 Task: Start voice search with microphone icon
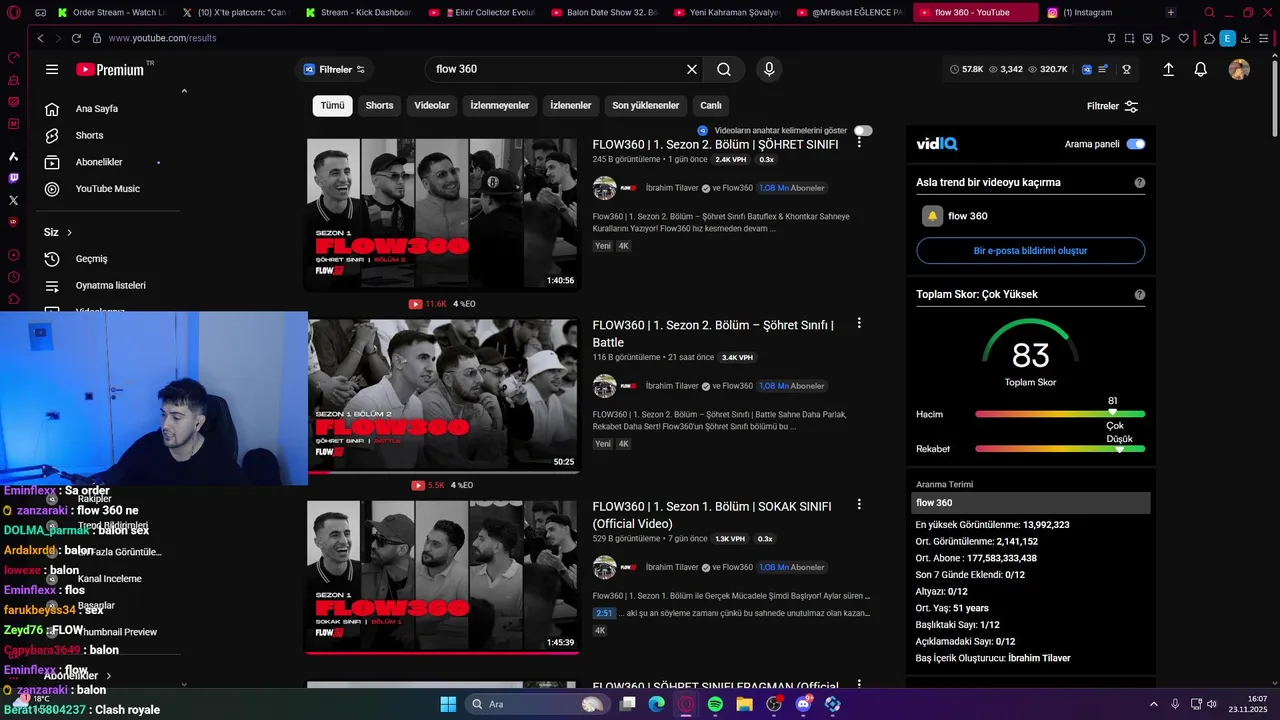769,69
